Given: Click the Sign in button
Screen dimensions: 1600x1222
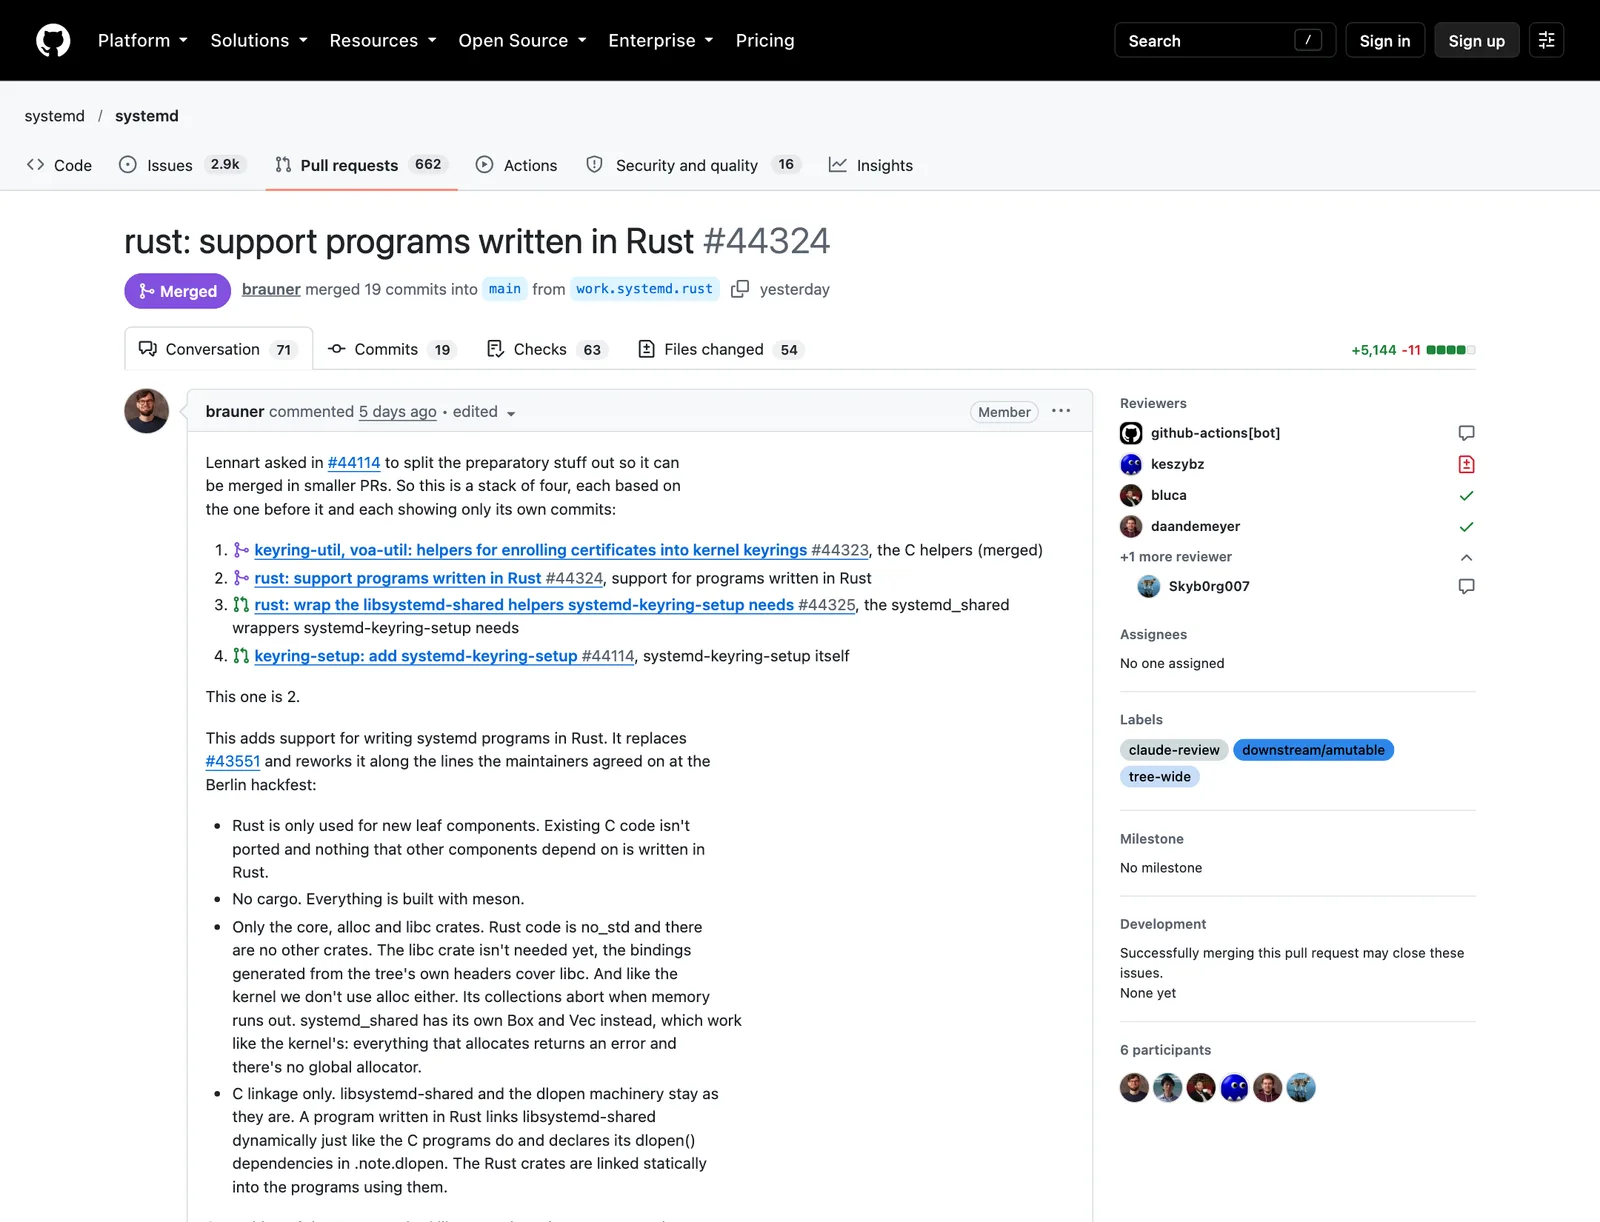Looking at the screenshot, I should tap(1385, 40).
